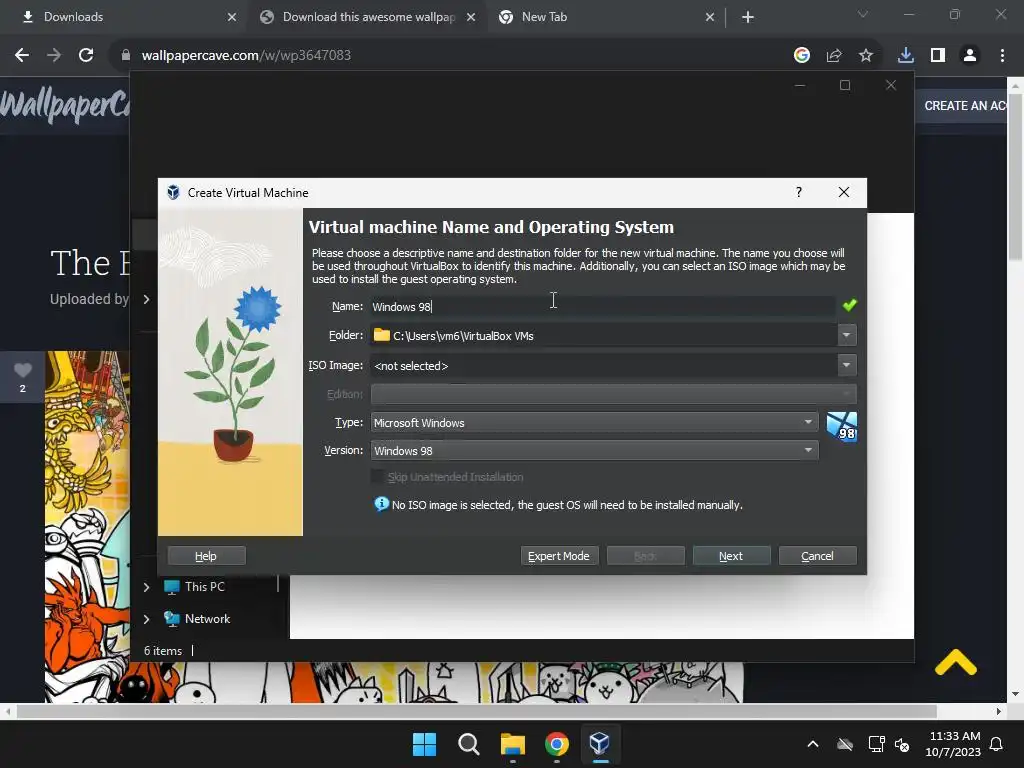The height and width of the screenshot is (768, 1024).
Task: Click the heart like icon on wallpaper
Action: pyautogui.click(x=23, y=370)
